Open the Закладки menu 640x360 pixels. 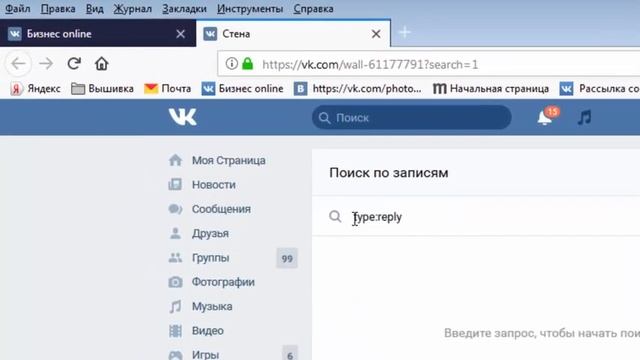(x=184, y=9)
